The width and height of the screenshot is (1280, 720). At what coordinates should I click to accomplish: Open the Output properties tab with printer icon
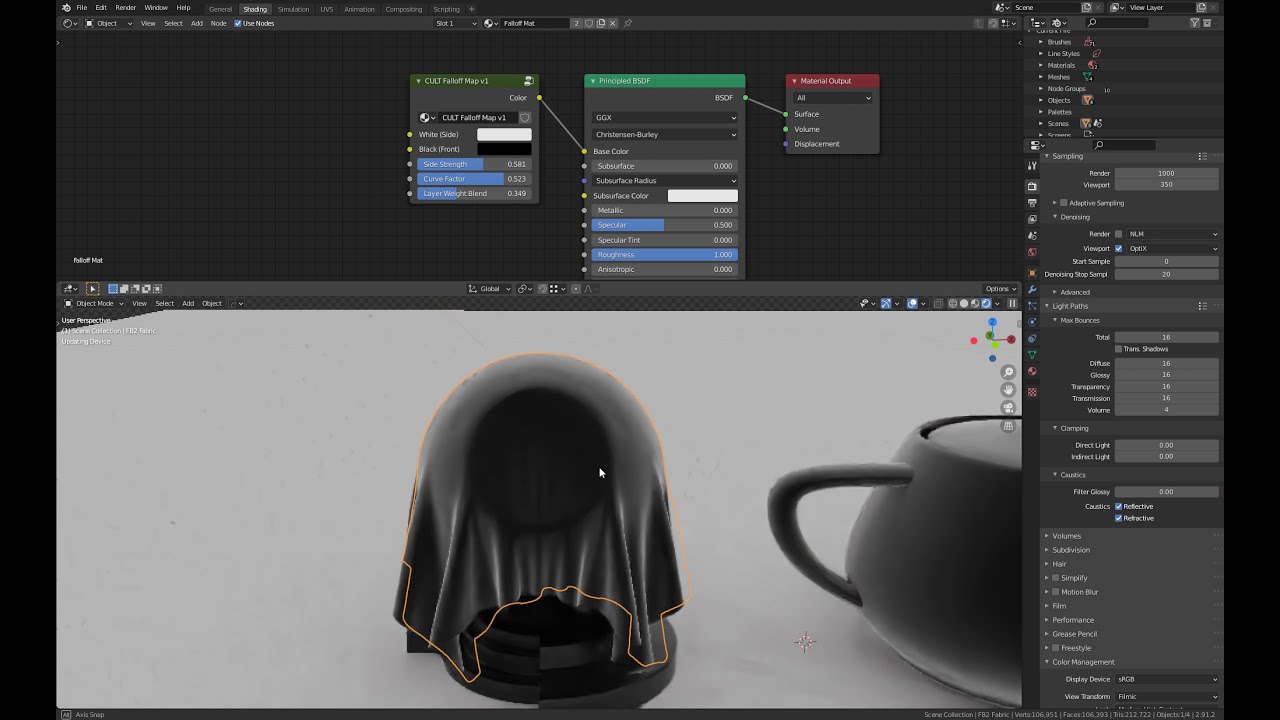[1032, 200]
